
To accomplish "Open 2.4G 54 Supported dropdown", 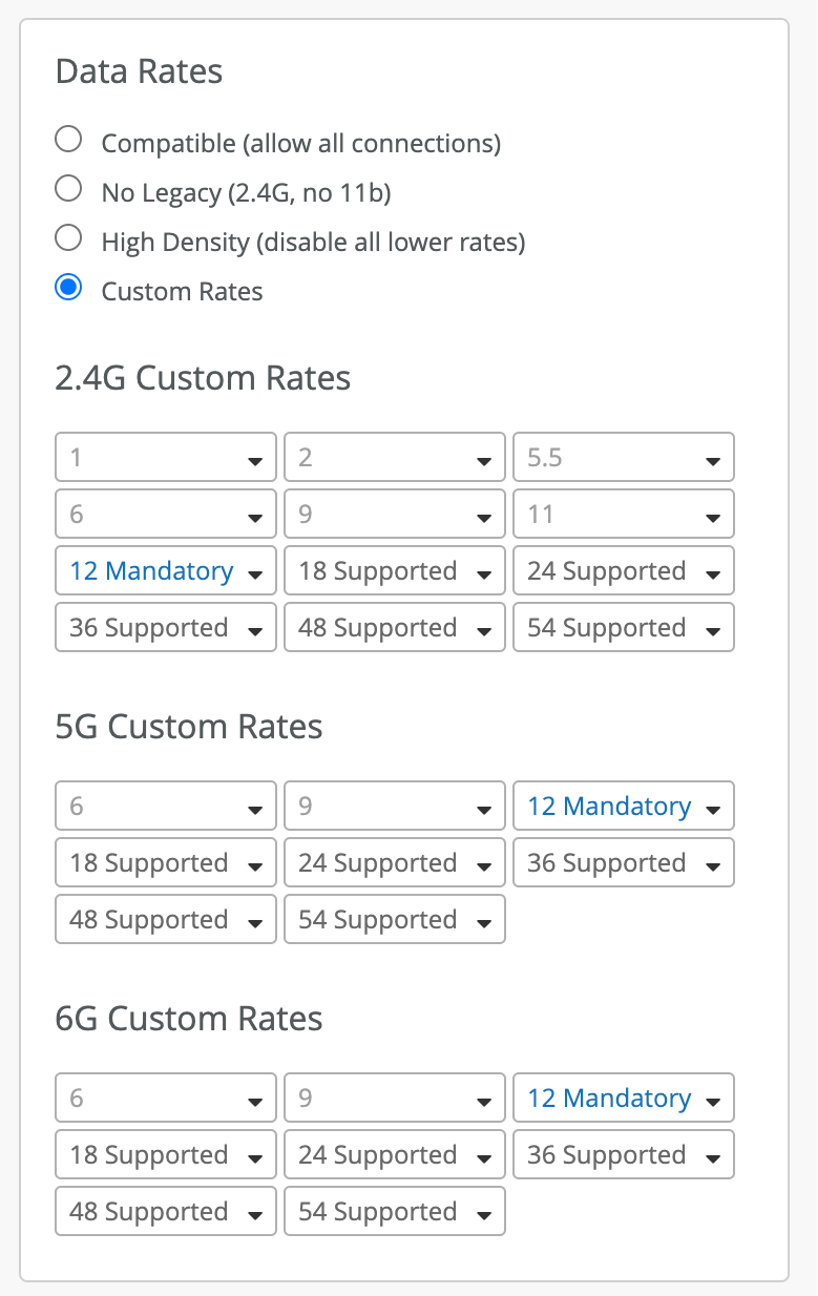I will point(623,629).
